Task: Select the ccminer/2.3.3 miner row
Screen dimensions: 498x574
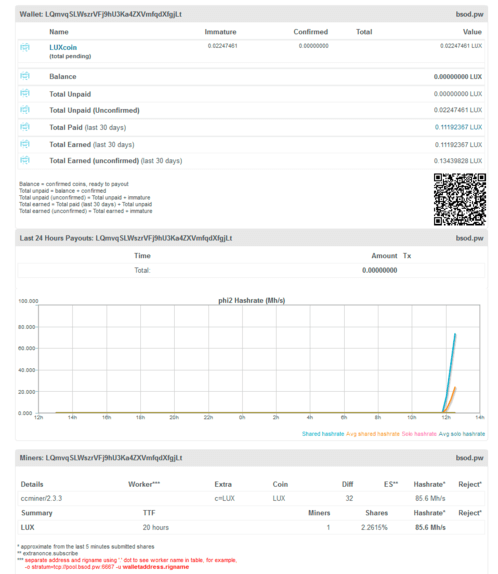Action: click(x=251, y=498)
